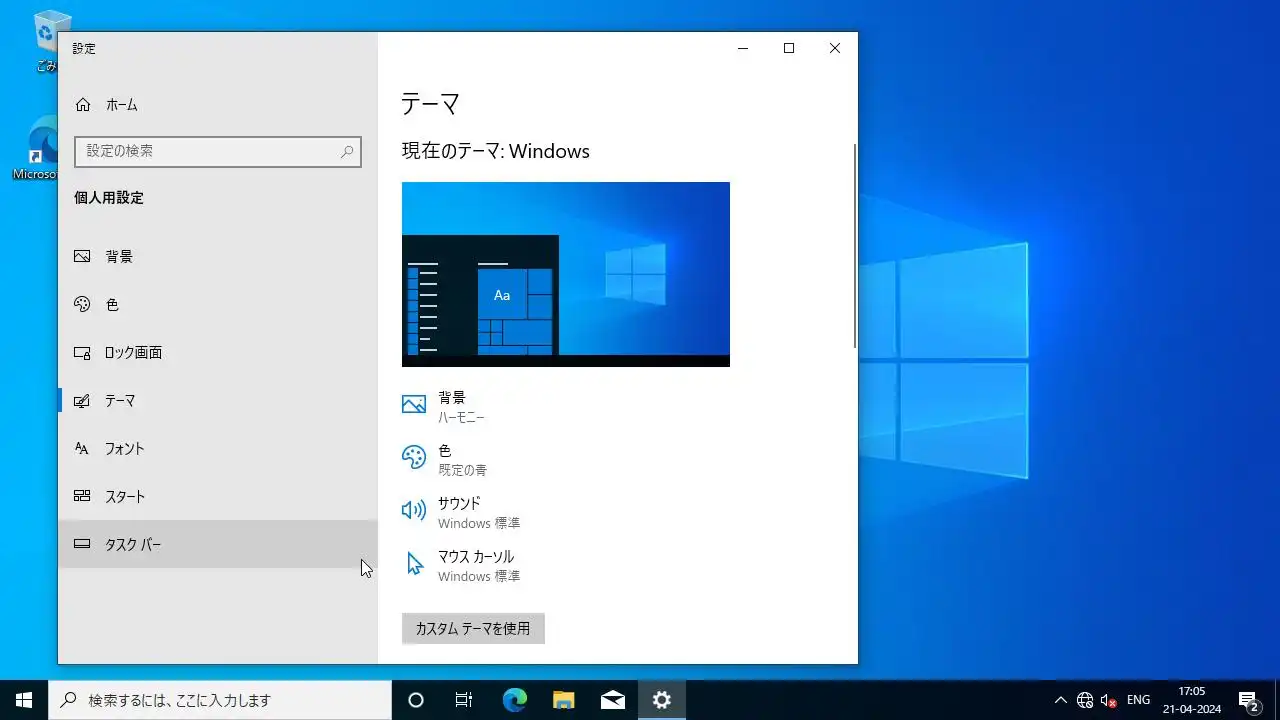Viewport: 1280px width, 720px height.
Task: Click the Settings gear on the taskbar
Action: [x=661, y=700]
